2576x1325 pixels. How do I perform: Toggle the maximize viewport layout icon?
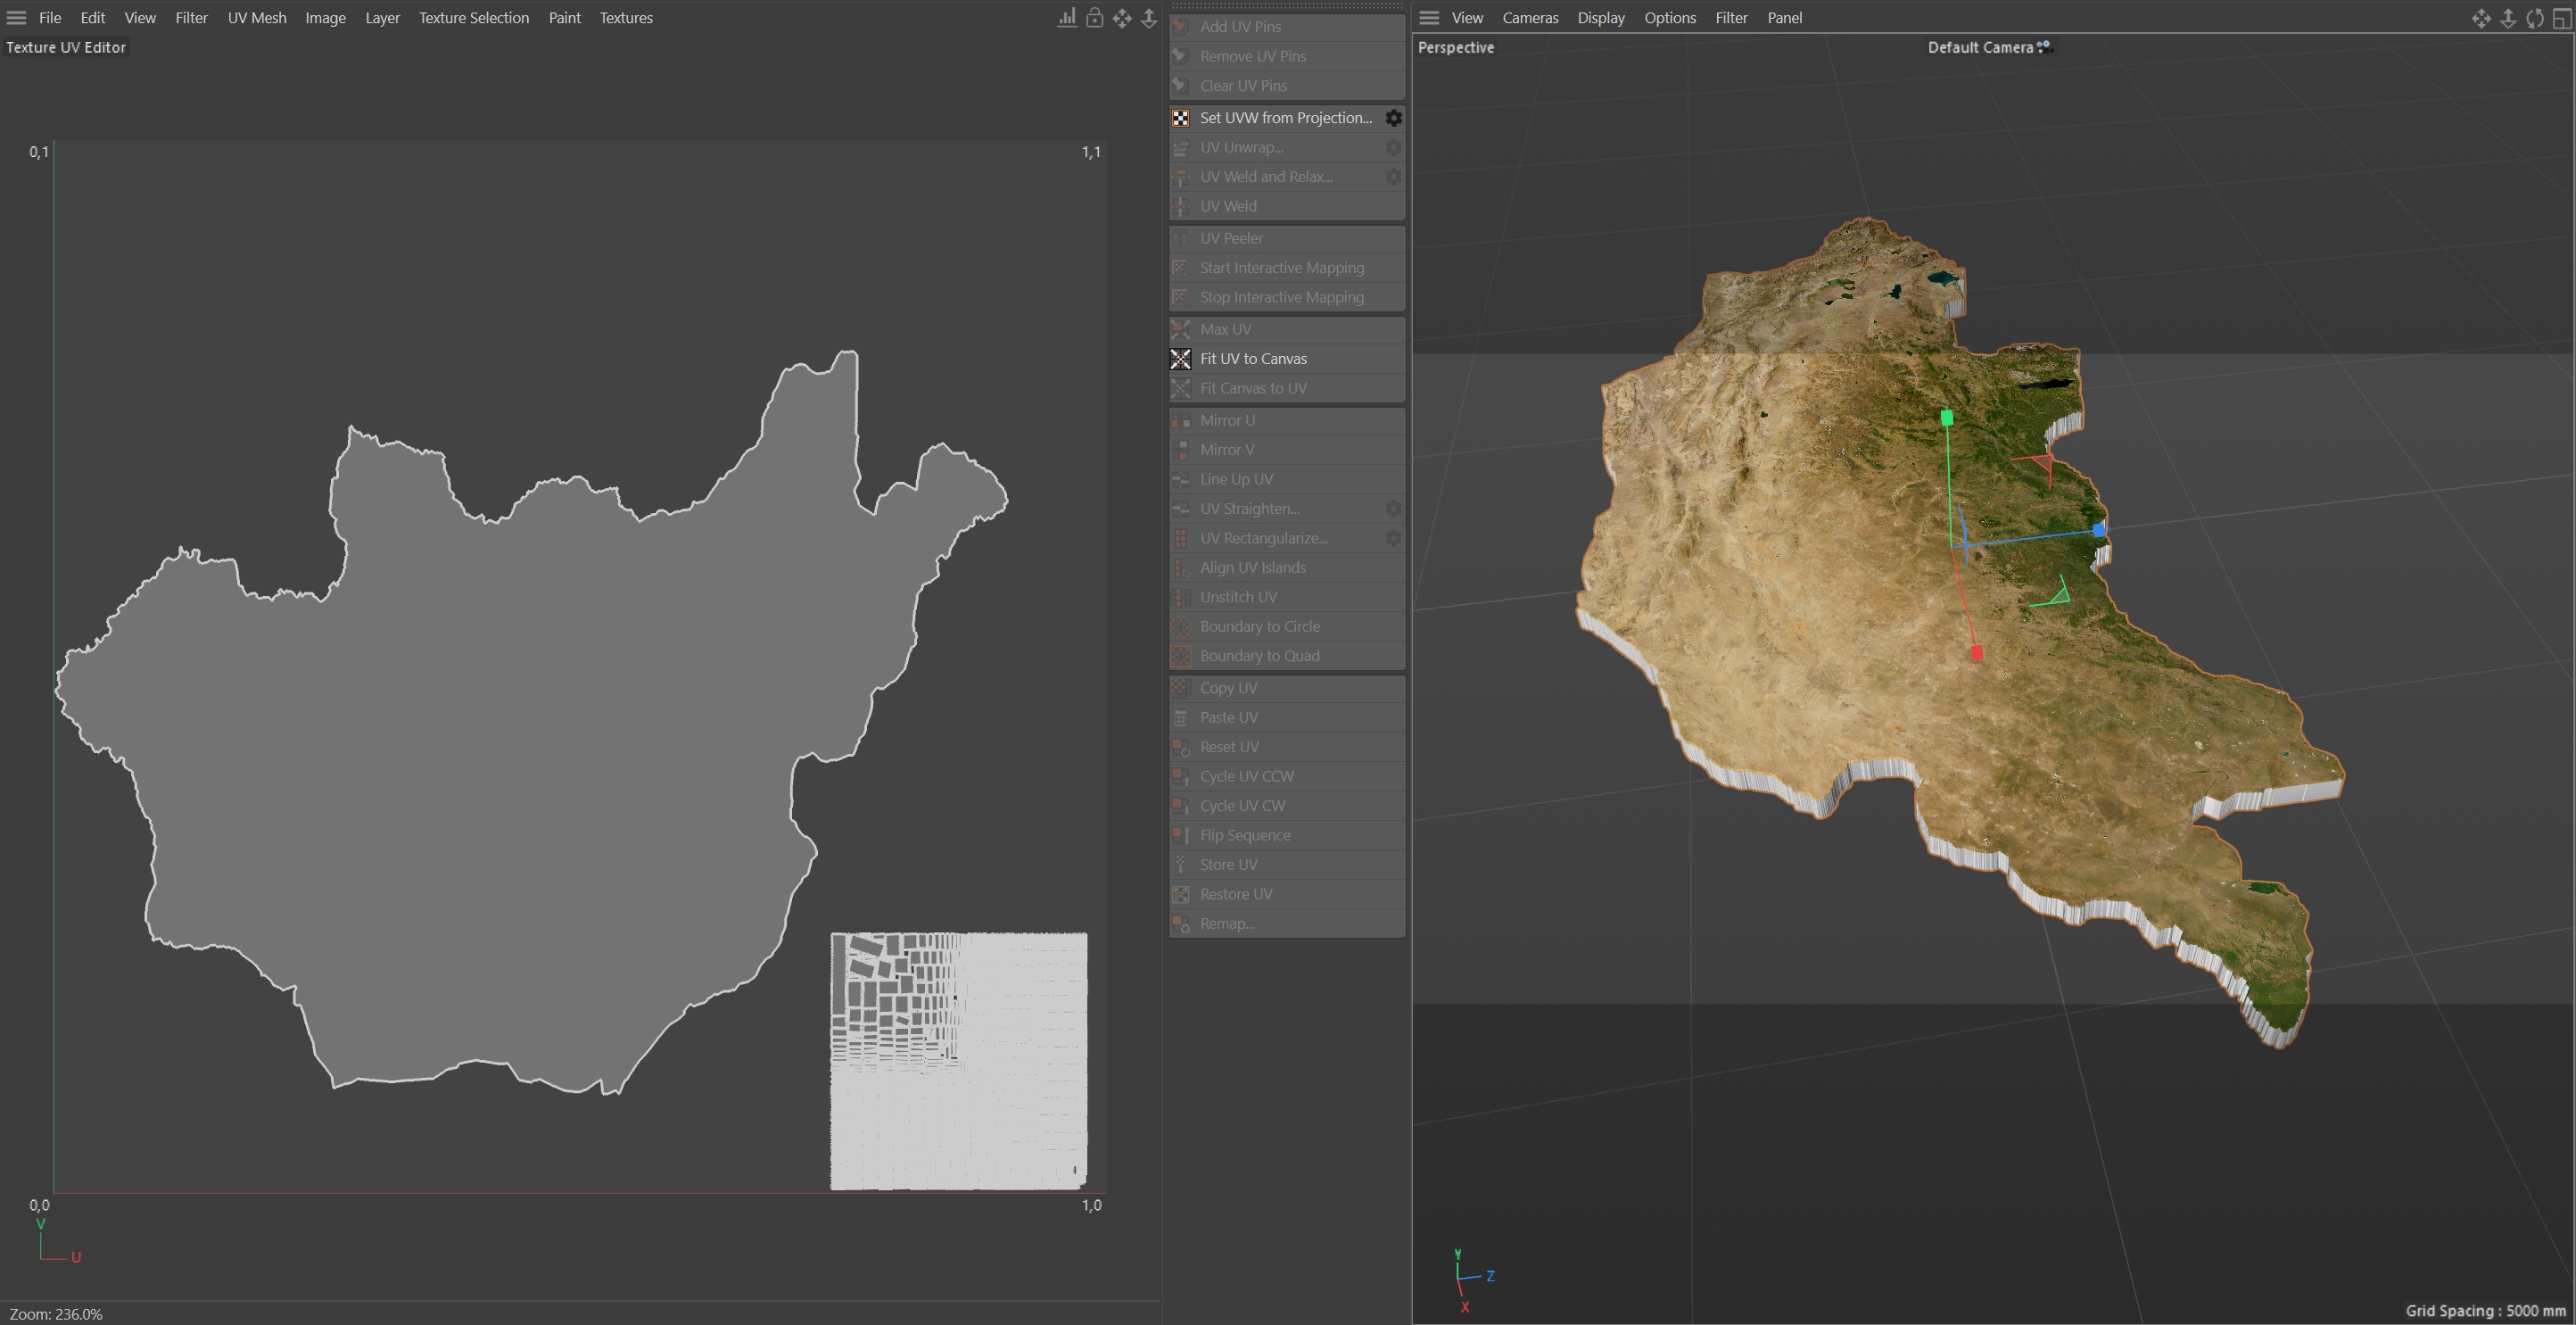pos(2561,18)
